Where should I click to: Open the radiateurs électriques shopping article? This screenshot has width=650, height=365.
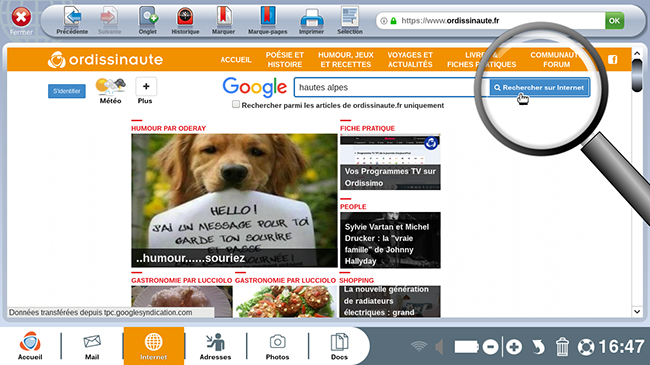tap(390, 302)
